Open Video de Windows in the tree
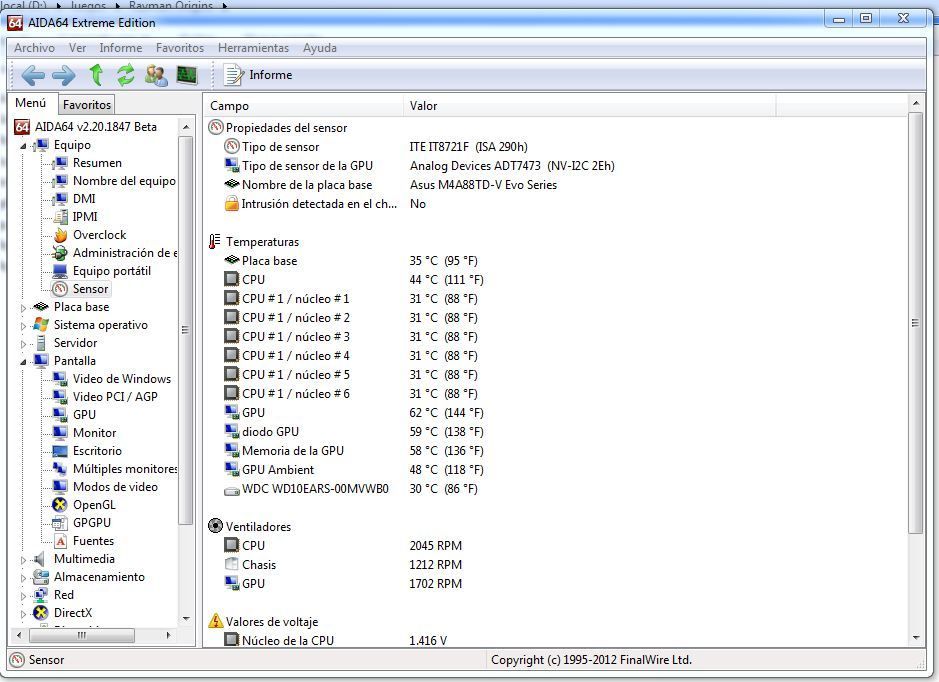This screenshot has width=939, height=682. tap(122, 379)
